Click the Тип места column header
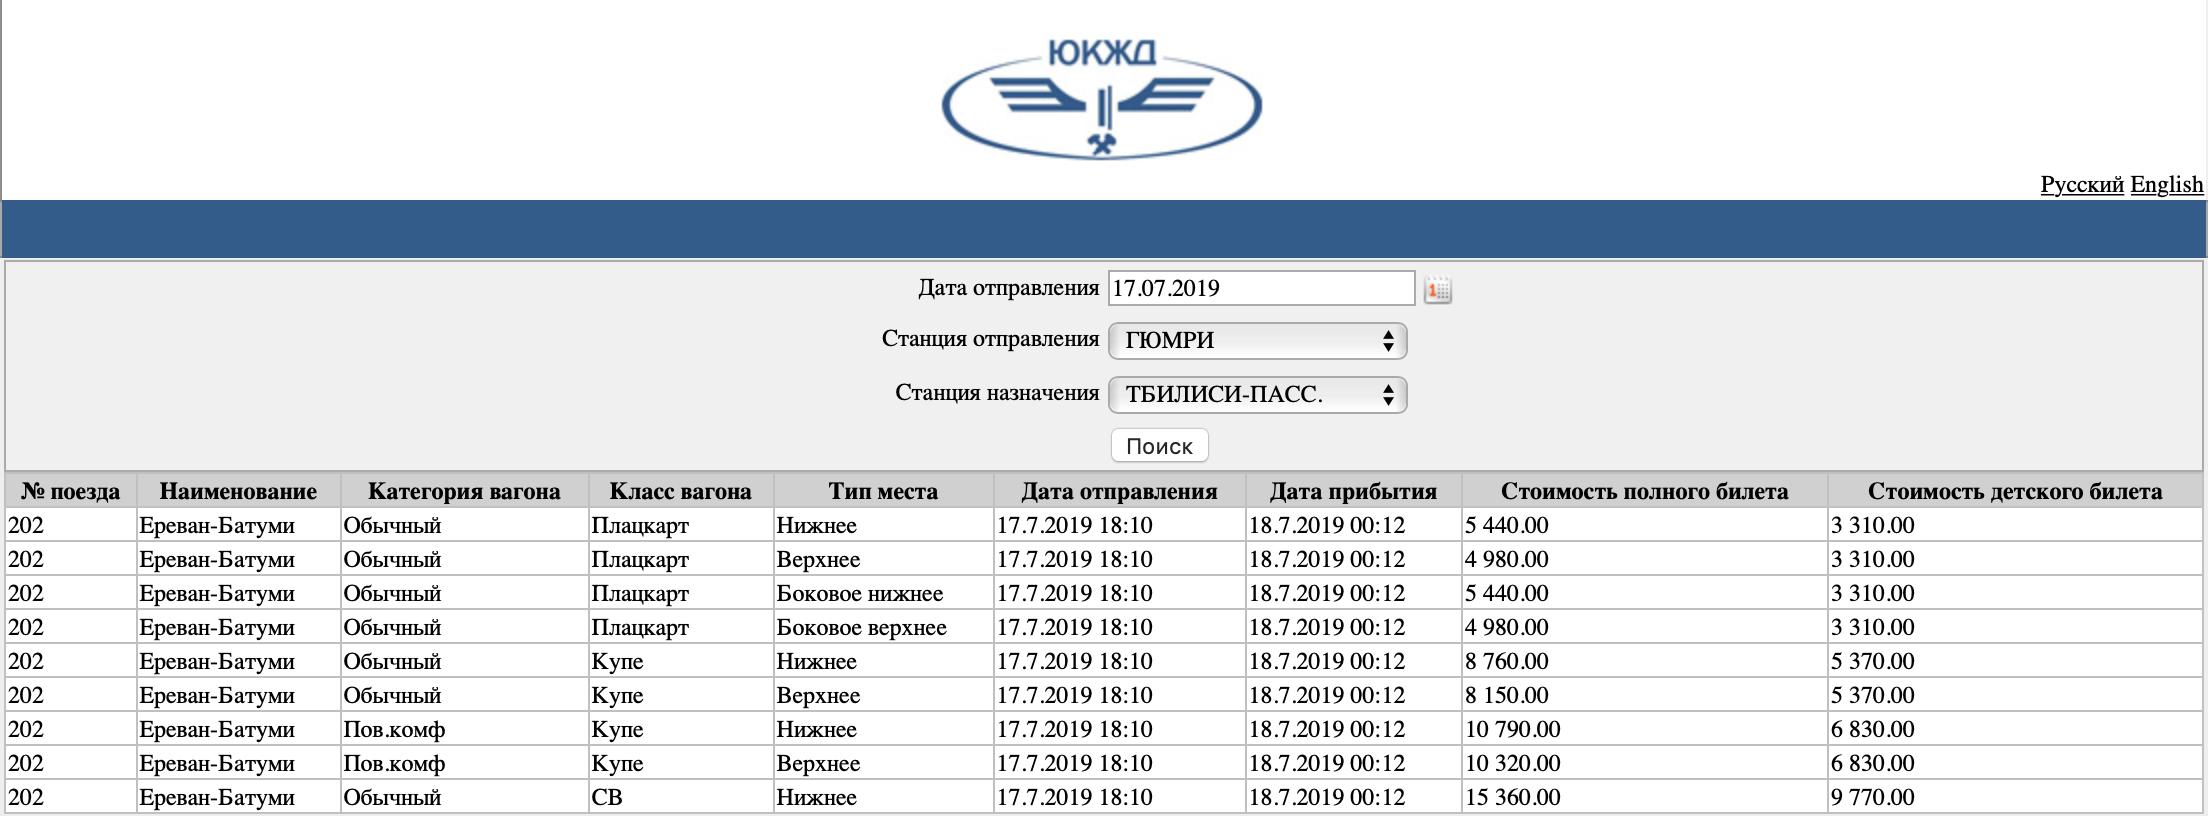 tap(883, 491)
